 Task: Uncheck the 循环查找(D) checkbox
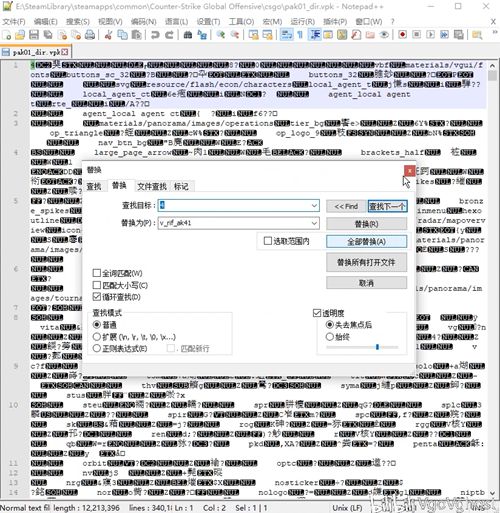tap(97, 296)
